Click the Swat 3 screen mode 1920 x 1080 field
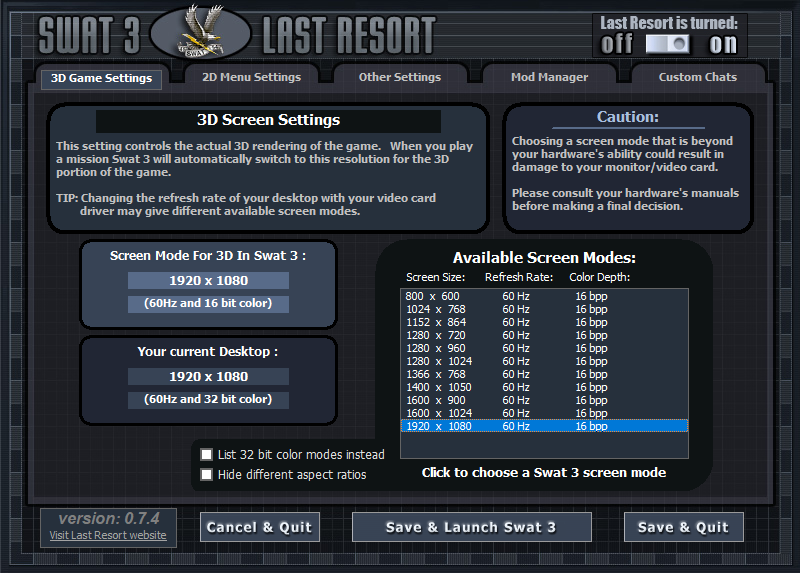This screenshot has height=573, width=800. 208,281
